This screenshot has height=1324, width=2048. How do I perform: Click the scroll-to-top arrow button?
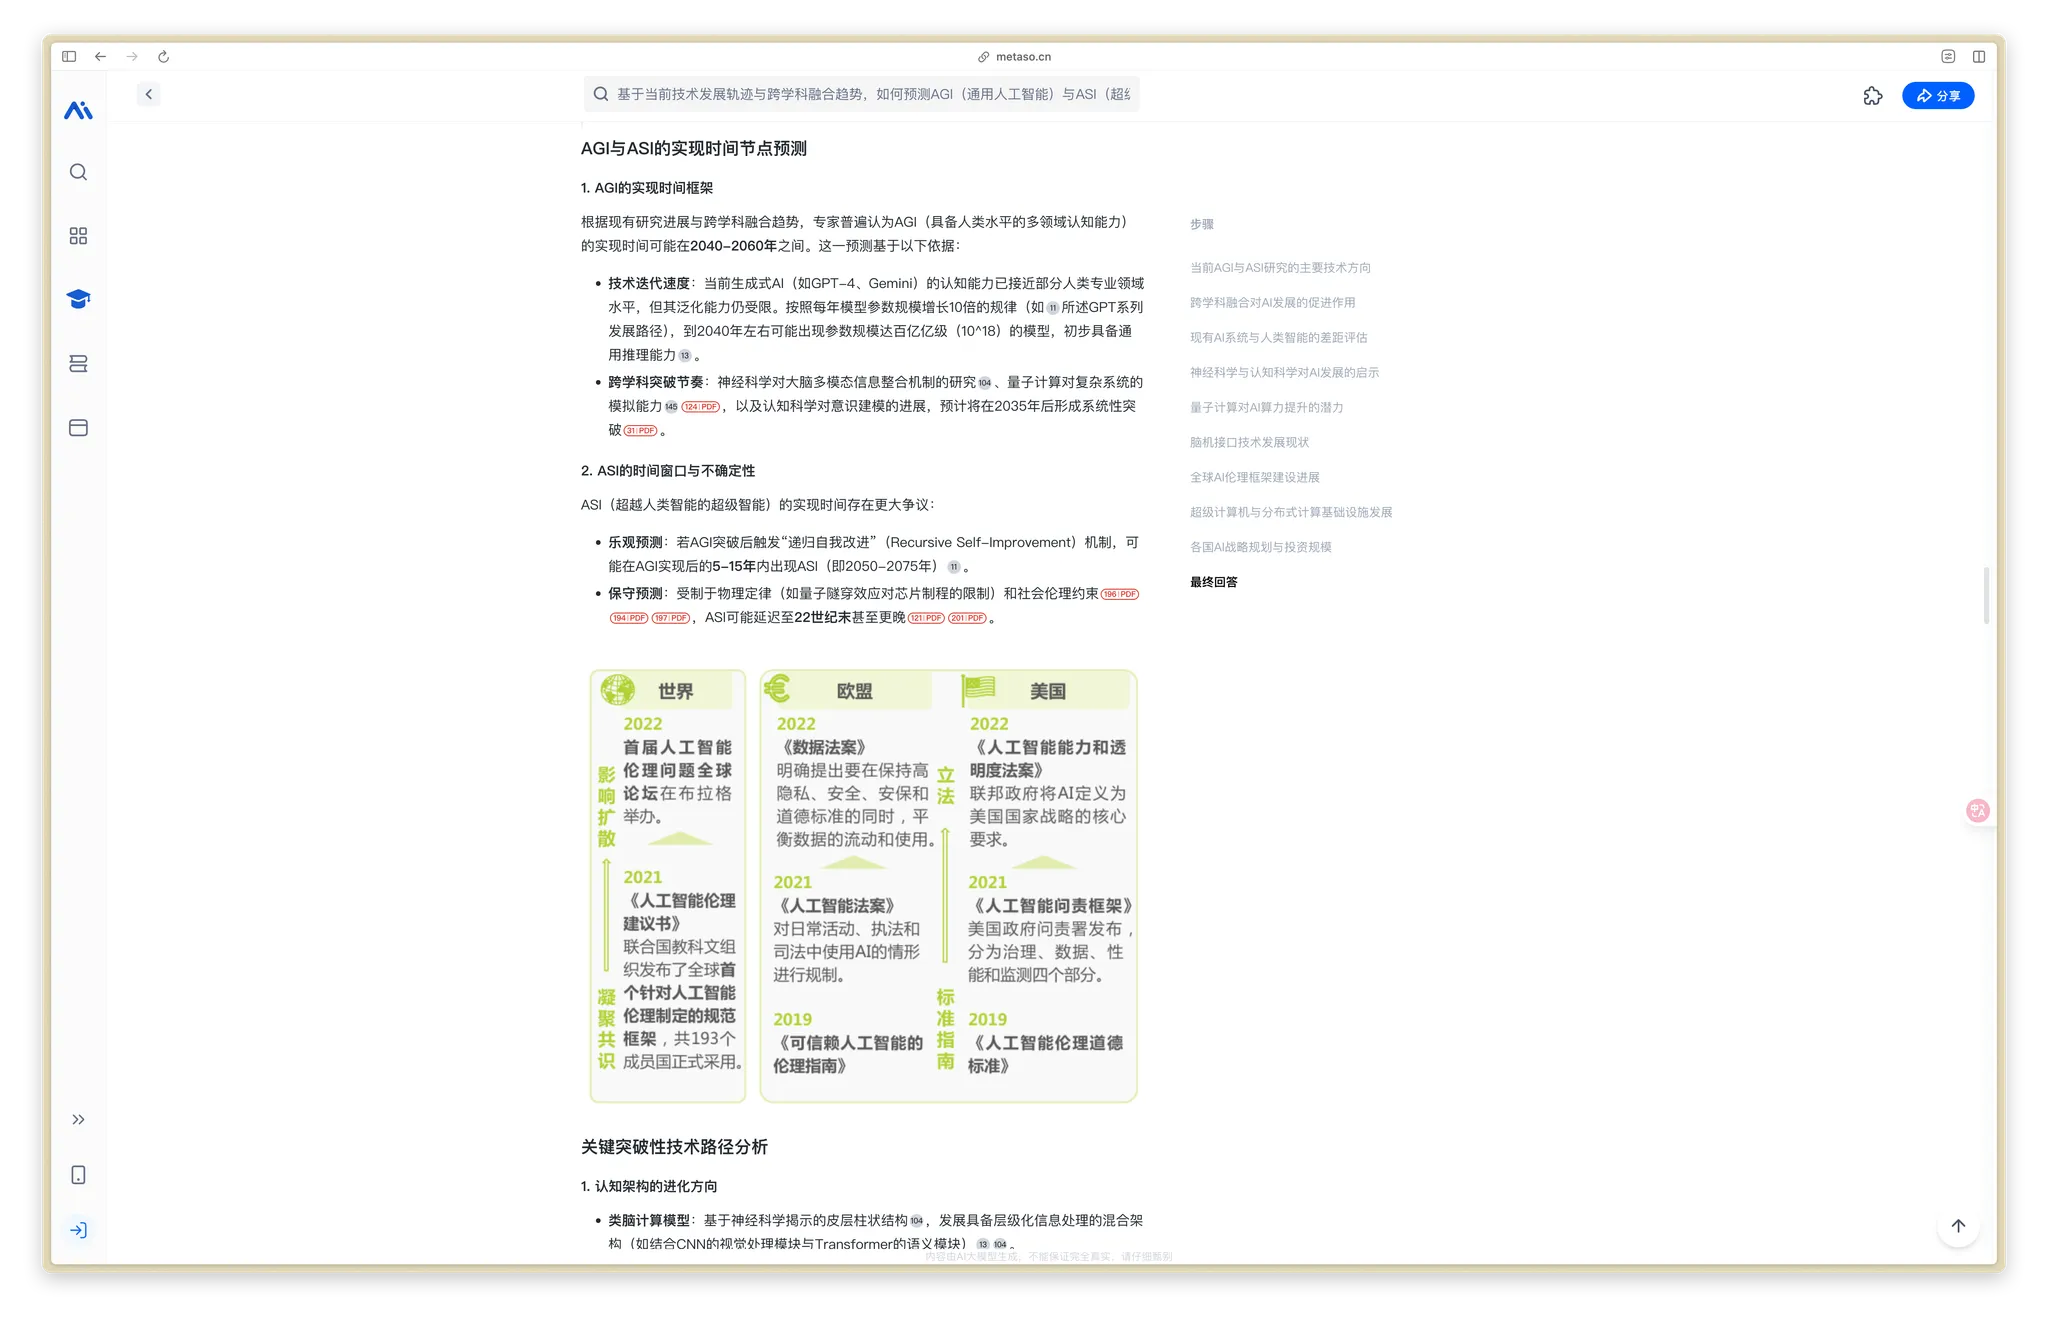point(1957,1226)
